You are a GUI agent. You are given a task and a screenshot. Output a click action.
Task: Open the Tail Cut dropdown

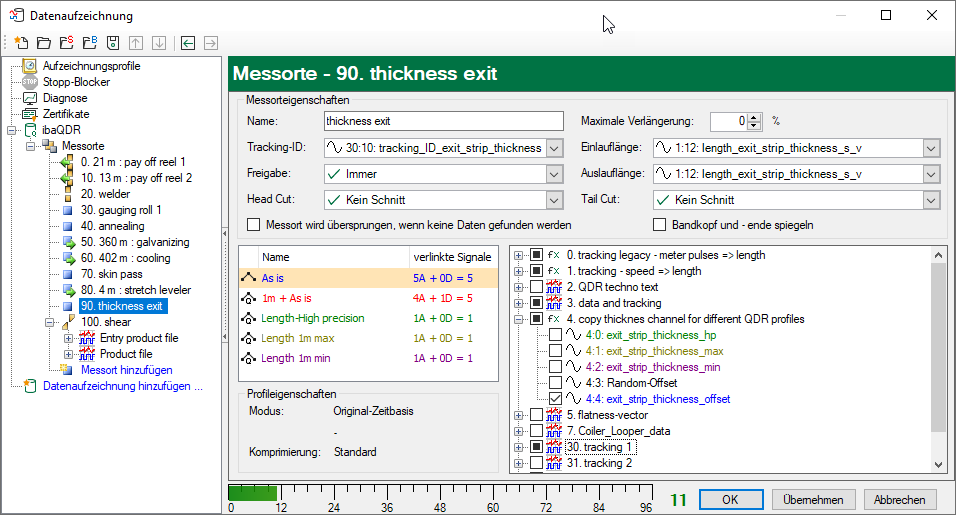coord(931,200)
